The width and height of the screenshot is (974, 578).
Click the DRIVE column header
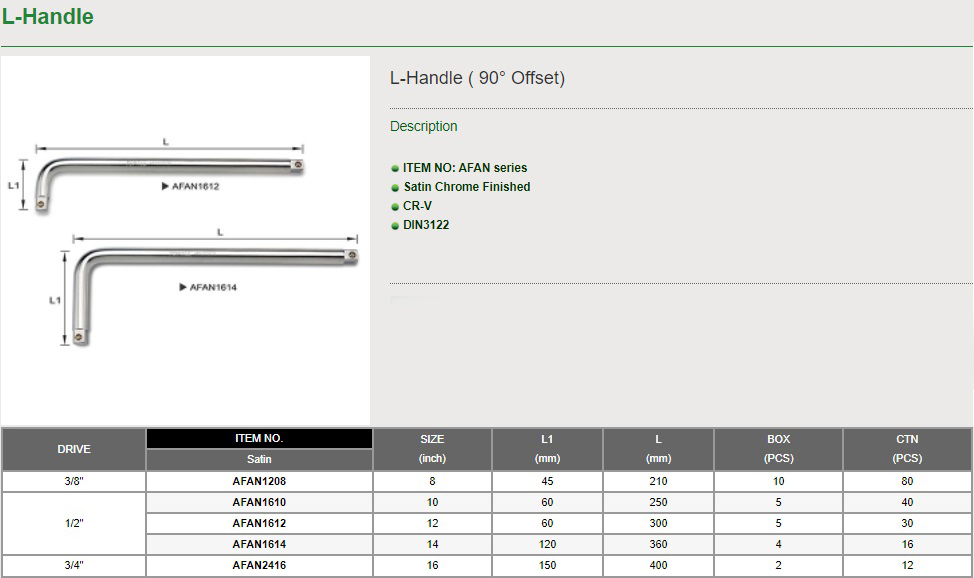pyautogui.click(x=73, y=449)
